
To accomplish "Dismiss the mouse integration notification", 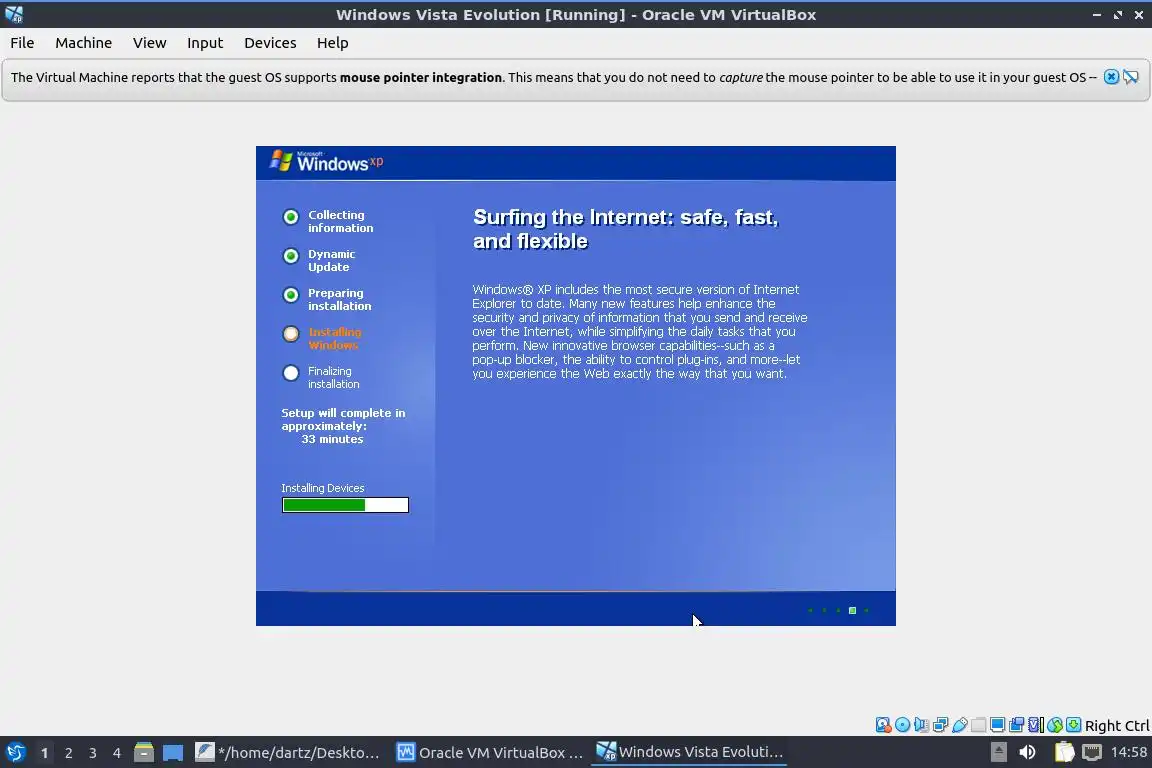I will (1112, 77).
